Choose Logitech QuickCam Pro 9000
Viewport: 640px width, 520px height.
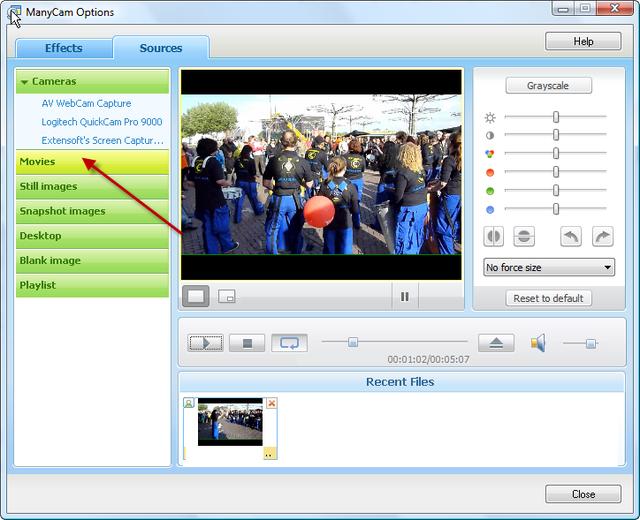point(102,122)
